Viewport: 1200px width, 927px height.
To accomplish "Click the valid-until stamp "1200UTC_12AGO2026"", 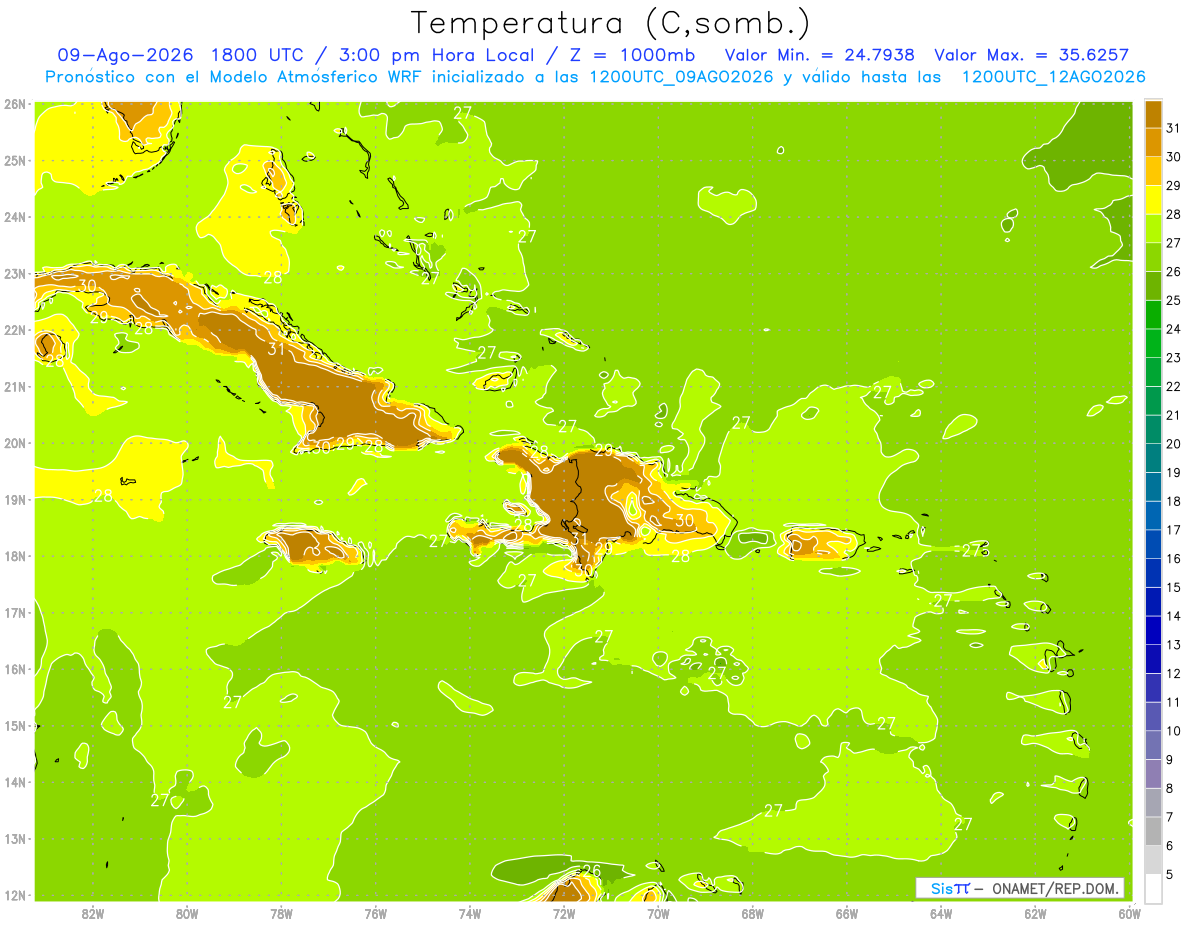I will point(1053,77).
